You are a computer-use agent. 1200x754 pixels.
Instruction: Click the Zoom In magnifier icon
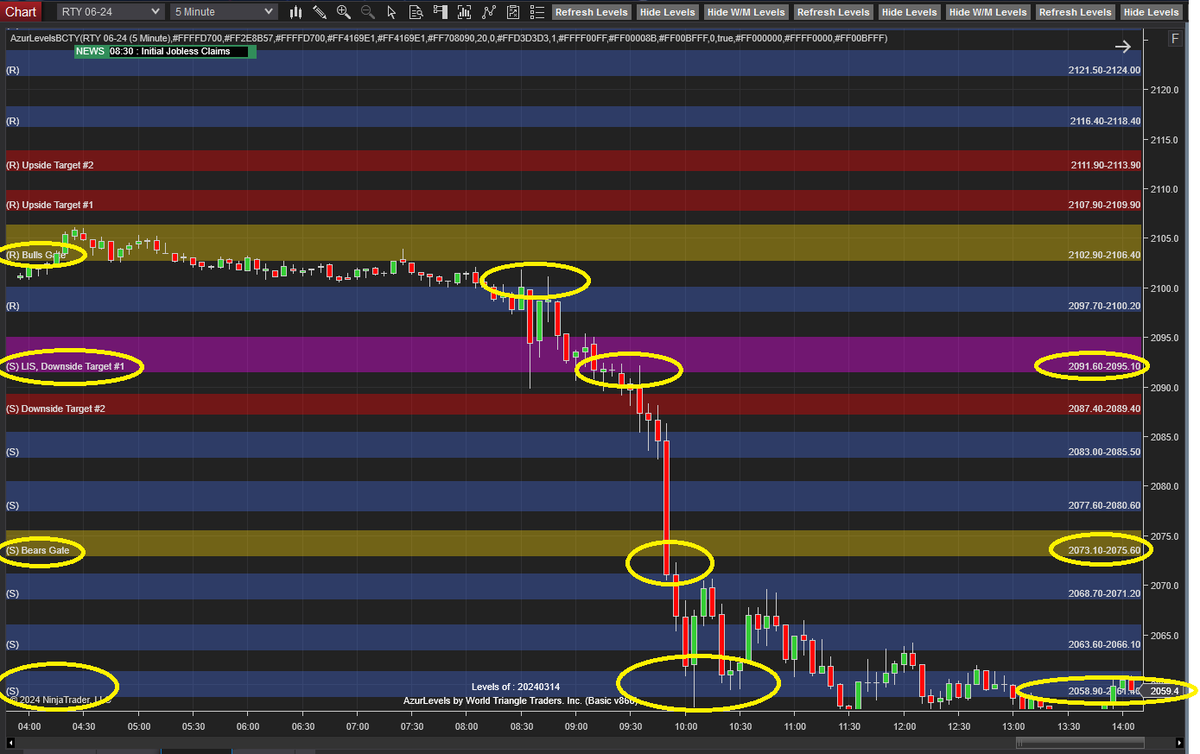(344, 12)
